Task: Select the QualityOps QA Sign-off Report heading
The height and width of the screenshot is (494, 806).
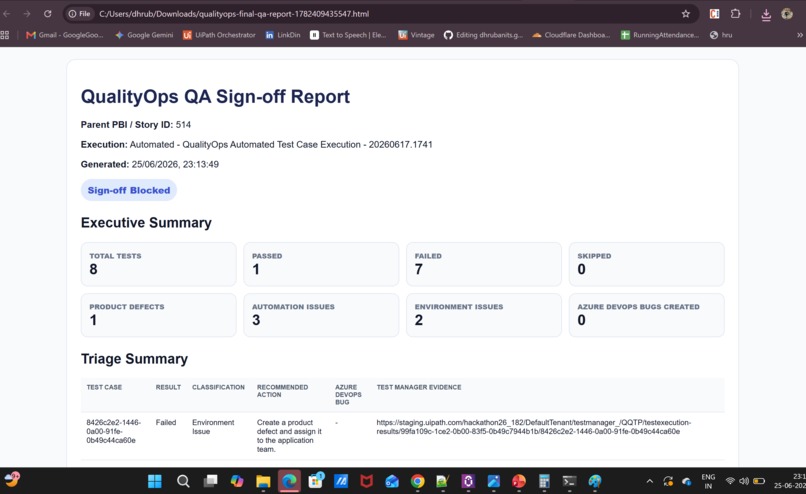Action: click(x=215, y=97)
